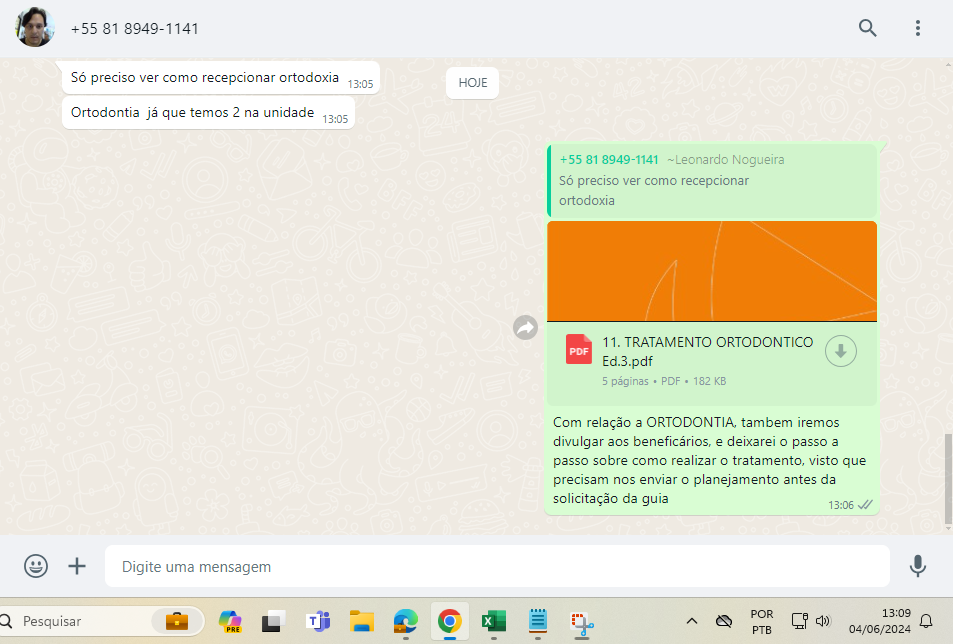
Task: Click the red PDF file icon
Action: tap(579, 349)
